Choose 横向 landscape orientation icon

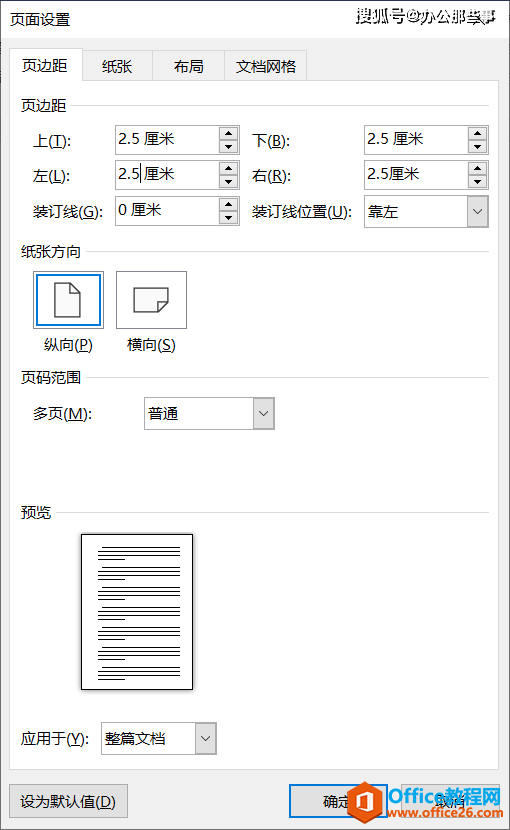click(x=151, y=300)
